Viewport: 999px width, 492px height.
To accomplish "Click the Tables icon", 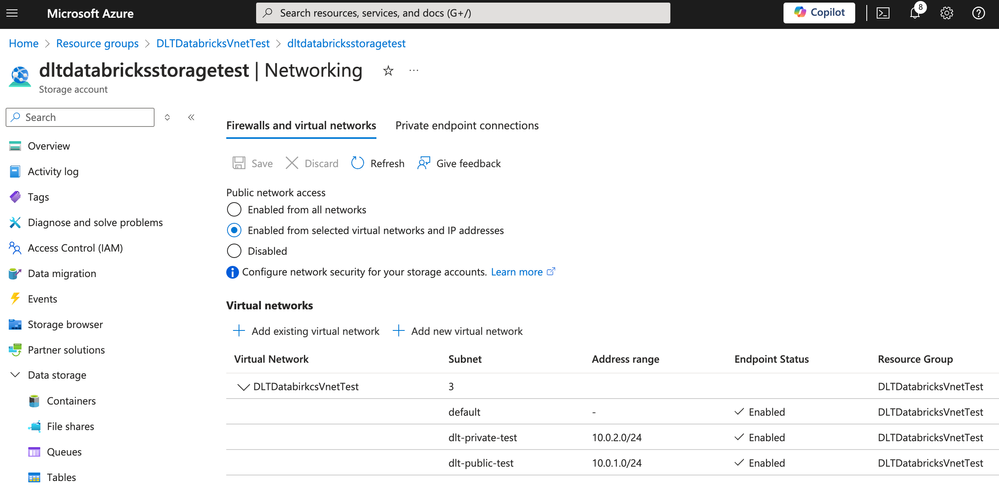I will (x=34, y=477).
